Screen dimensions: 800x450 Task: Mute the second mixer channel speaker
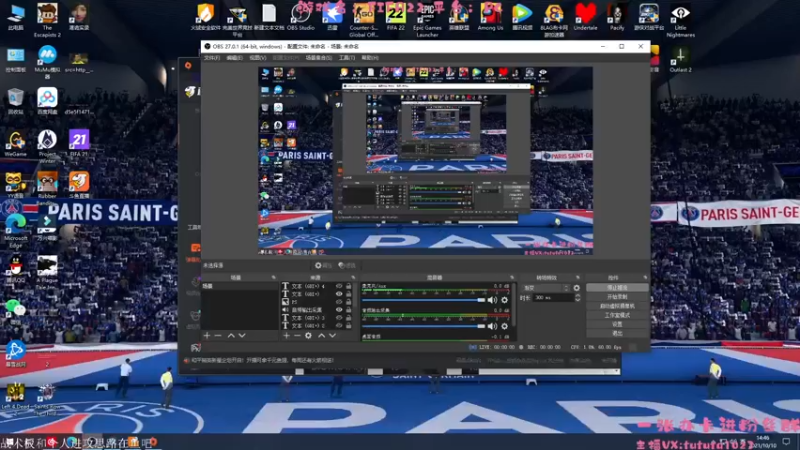492,326
